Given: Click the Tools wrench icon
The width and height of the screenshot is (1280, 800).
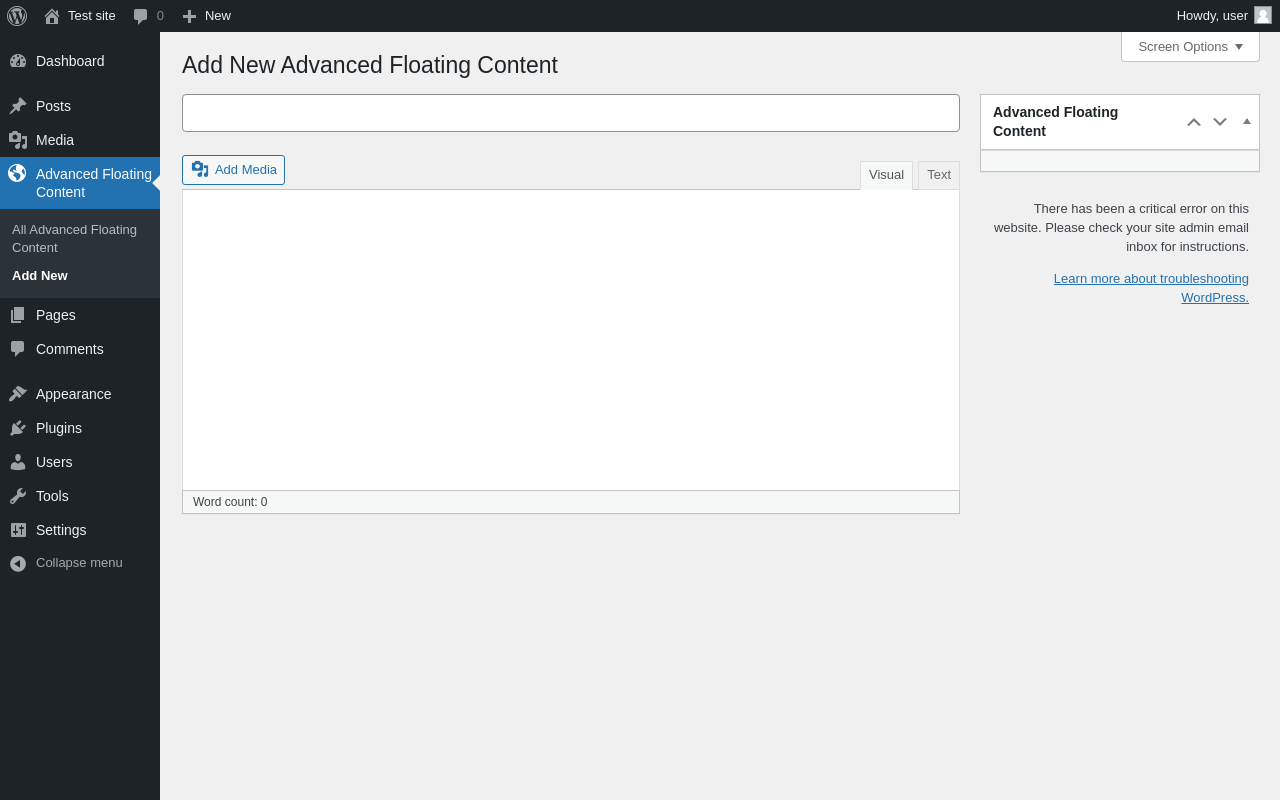Looking at the screenshot, I should (x=18, y=496).
